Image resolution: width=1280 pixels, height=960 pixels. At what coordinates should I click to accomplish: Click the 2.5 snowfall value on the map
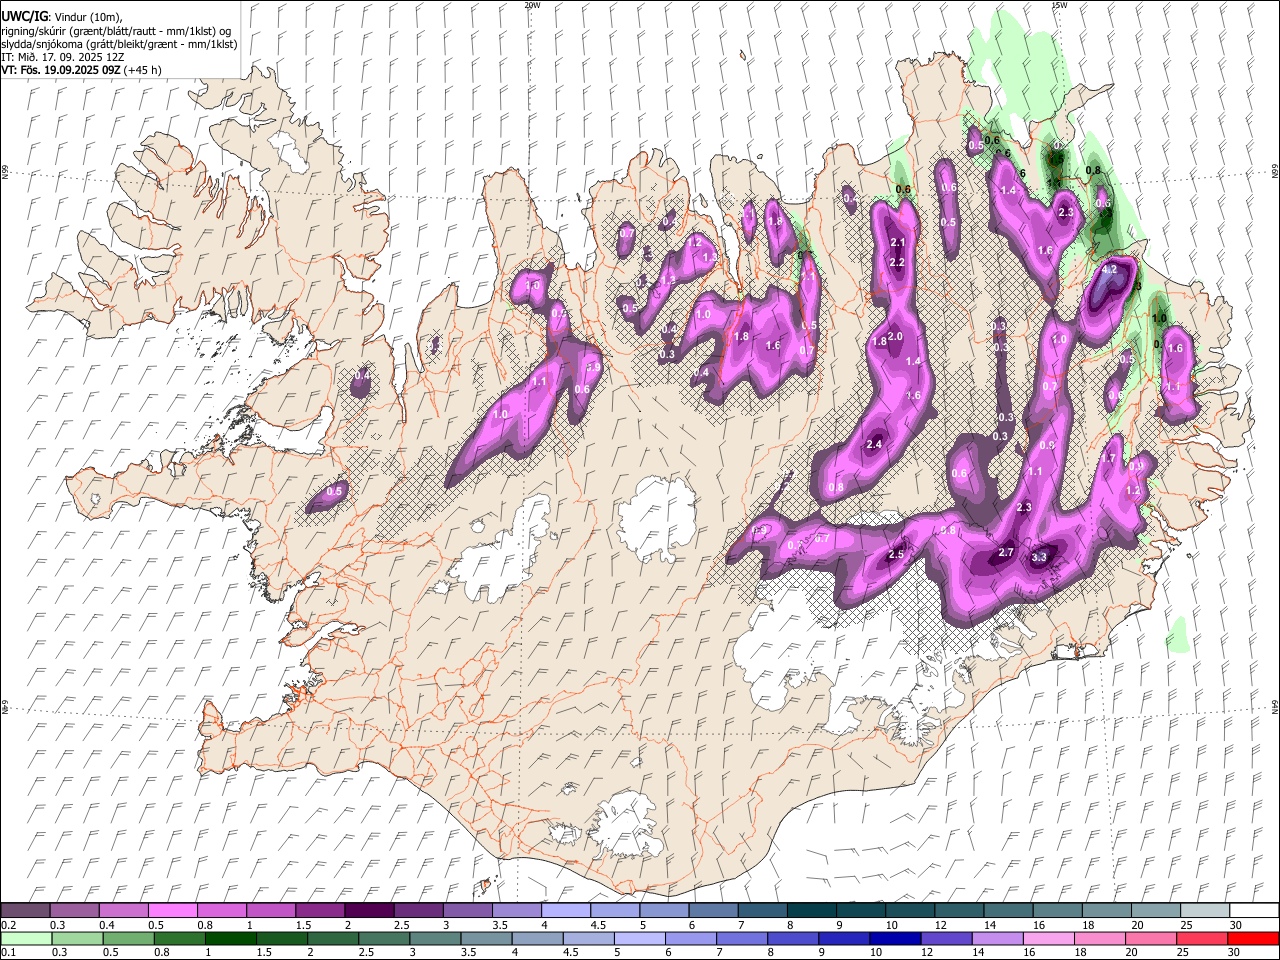pos(896,554)
